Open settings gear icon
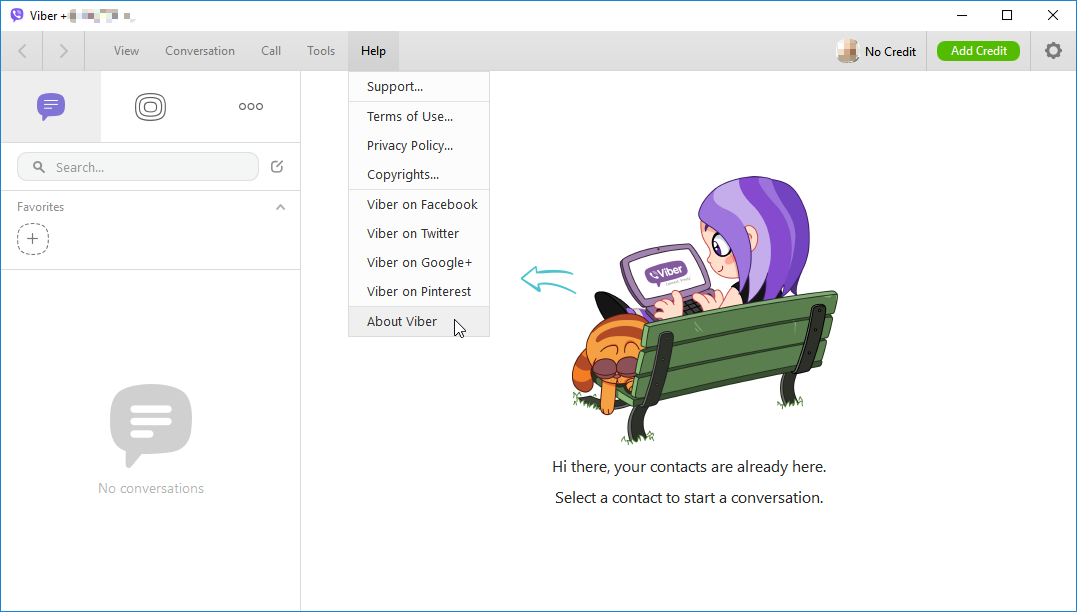Viewport: 1077px width, 612px height. [x=1053, y=51]
